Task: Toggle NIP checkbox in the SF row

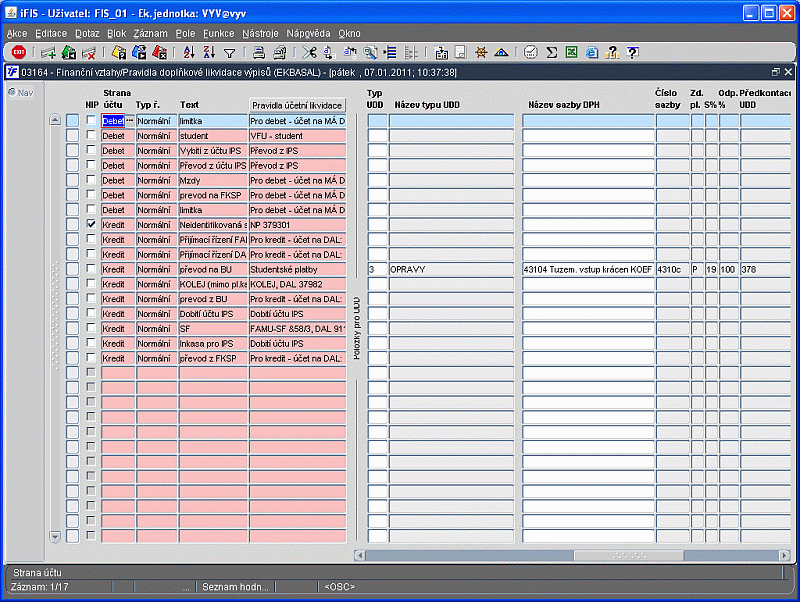Action: (x=91, y=328)
